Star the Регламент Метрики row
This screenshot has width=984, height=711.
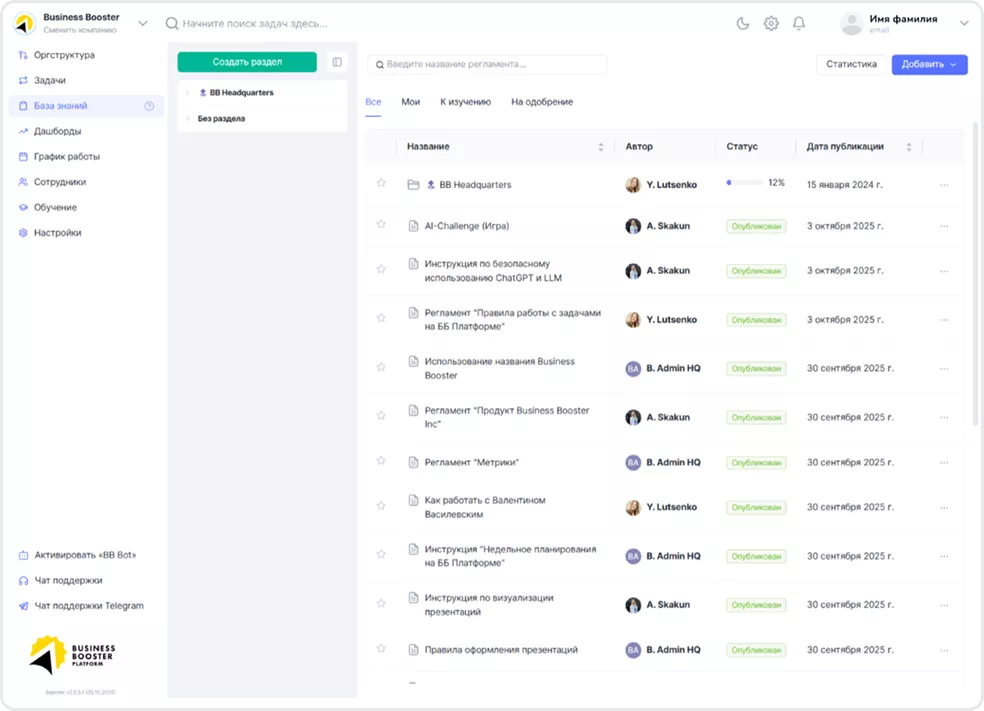tap(381, 461)
